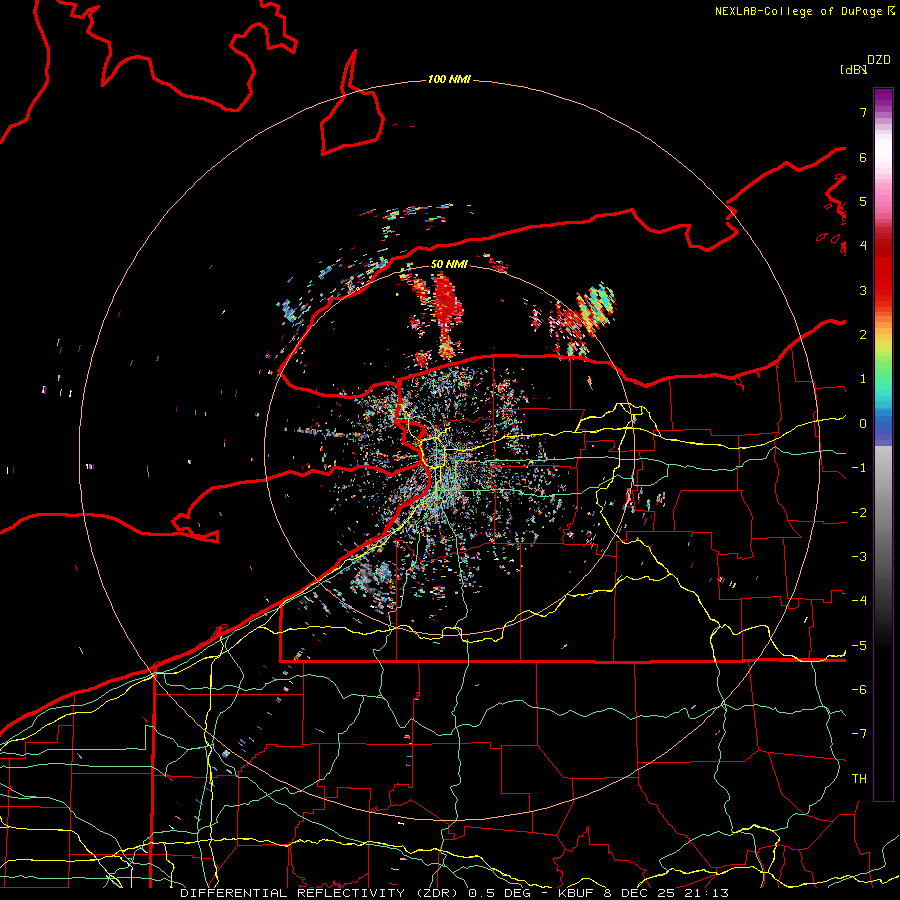
Task: Click the positive 5 scale value
Action: tap(863, 201)
